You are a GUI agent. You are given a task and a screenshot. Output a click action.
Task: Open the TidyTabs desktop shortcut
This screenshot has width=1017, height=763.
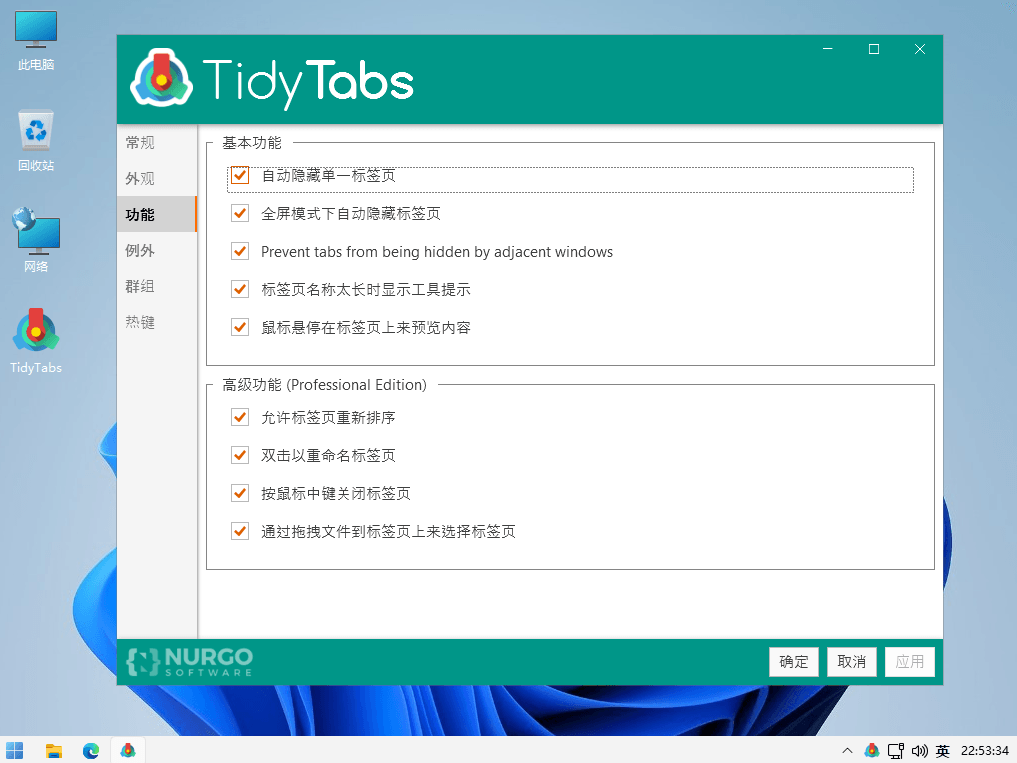[36, 342]
